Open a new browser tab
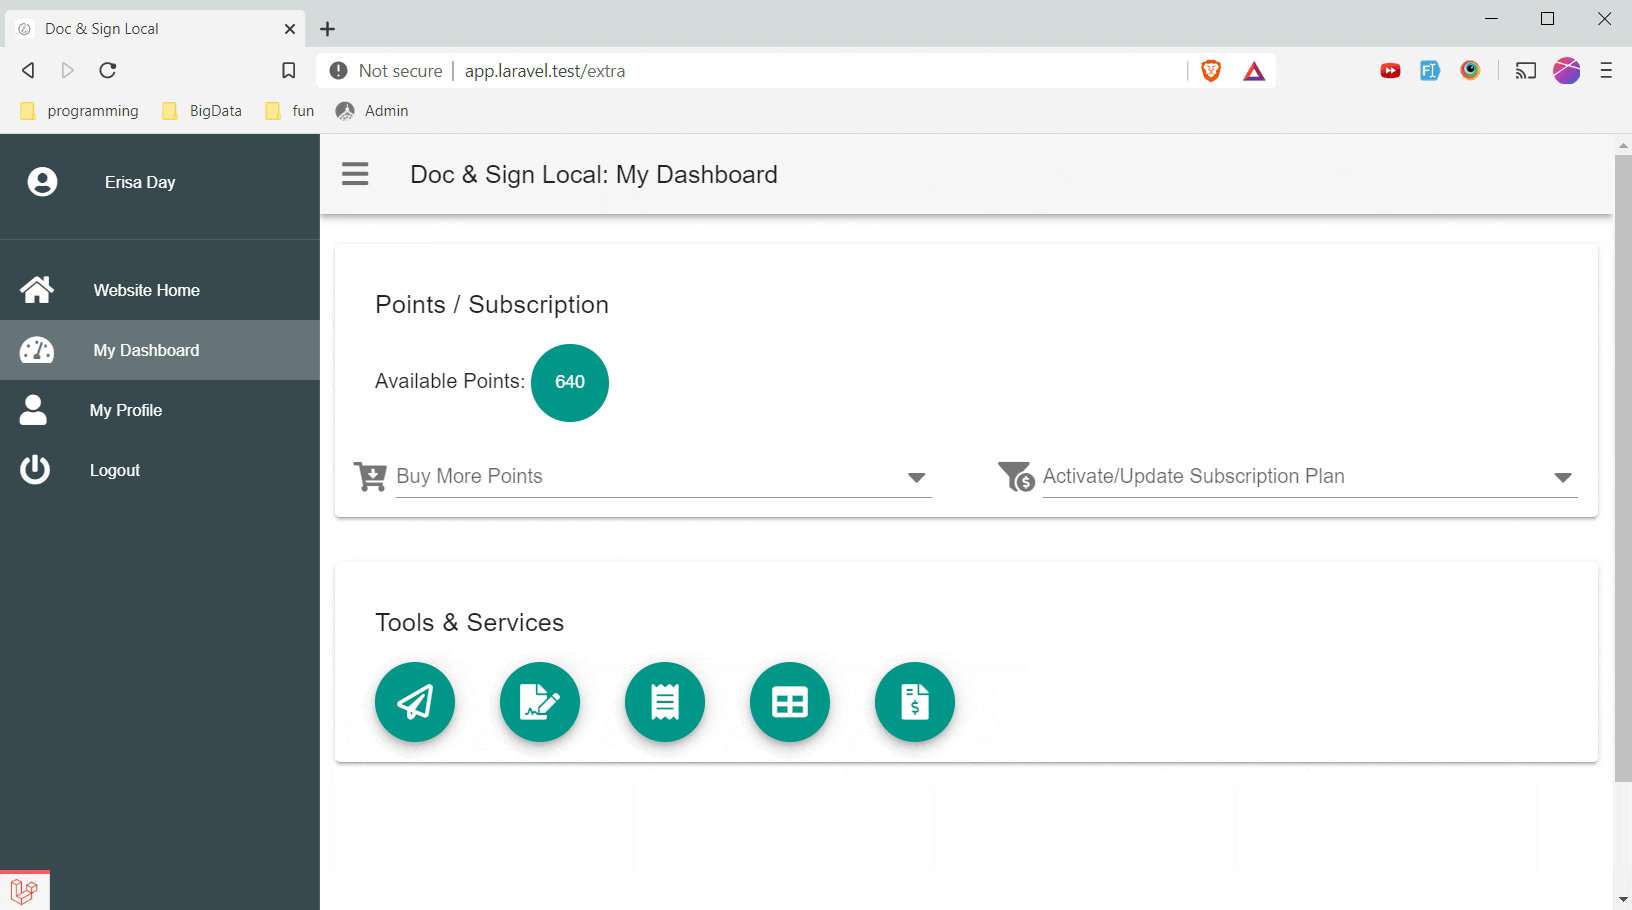This screenshot has width=1632, height=910. pos(327,29)
